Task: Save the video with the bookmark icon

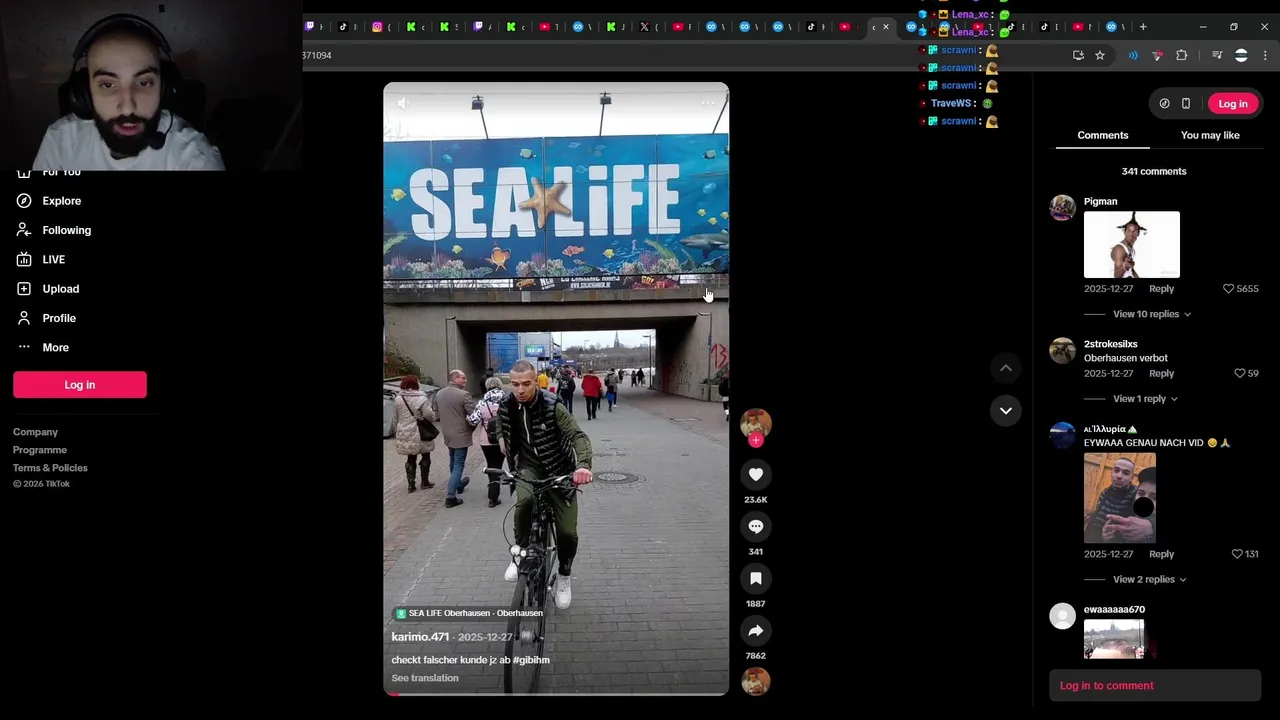Action: (756, 579)
